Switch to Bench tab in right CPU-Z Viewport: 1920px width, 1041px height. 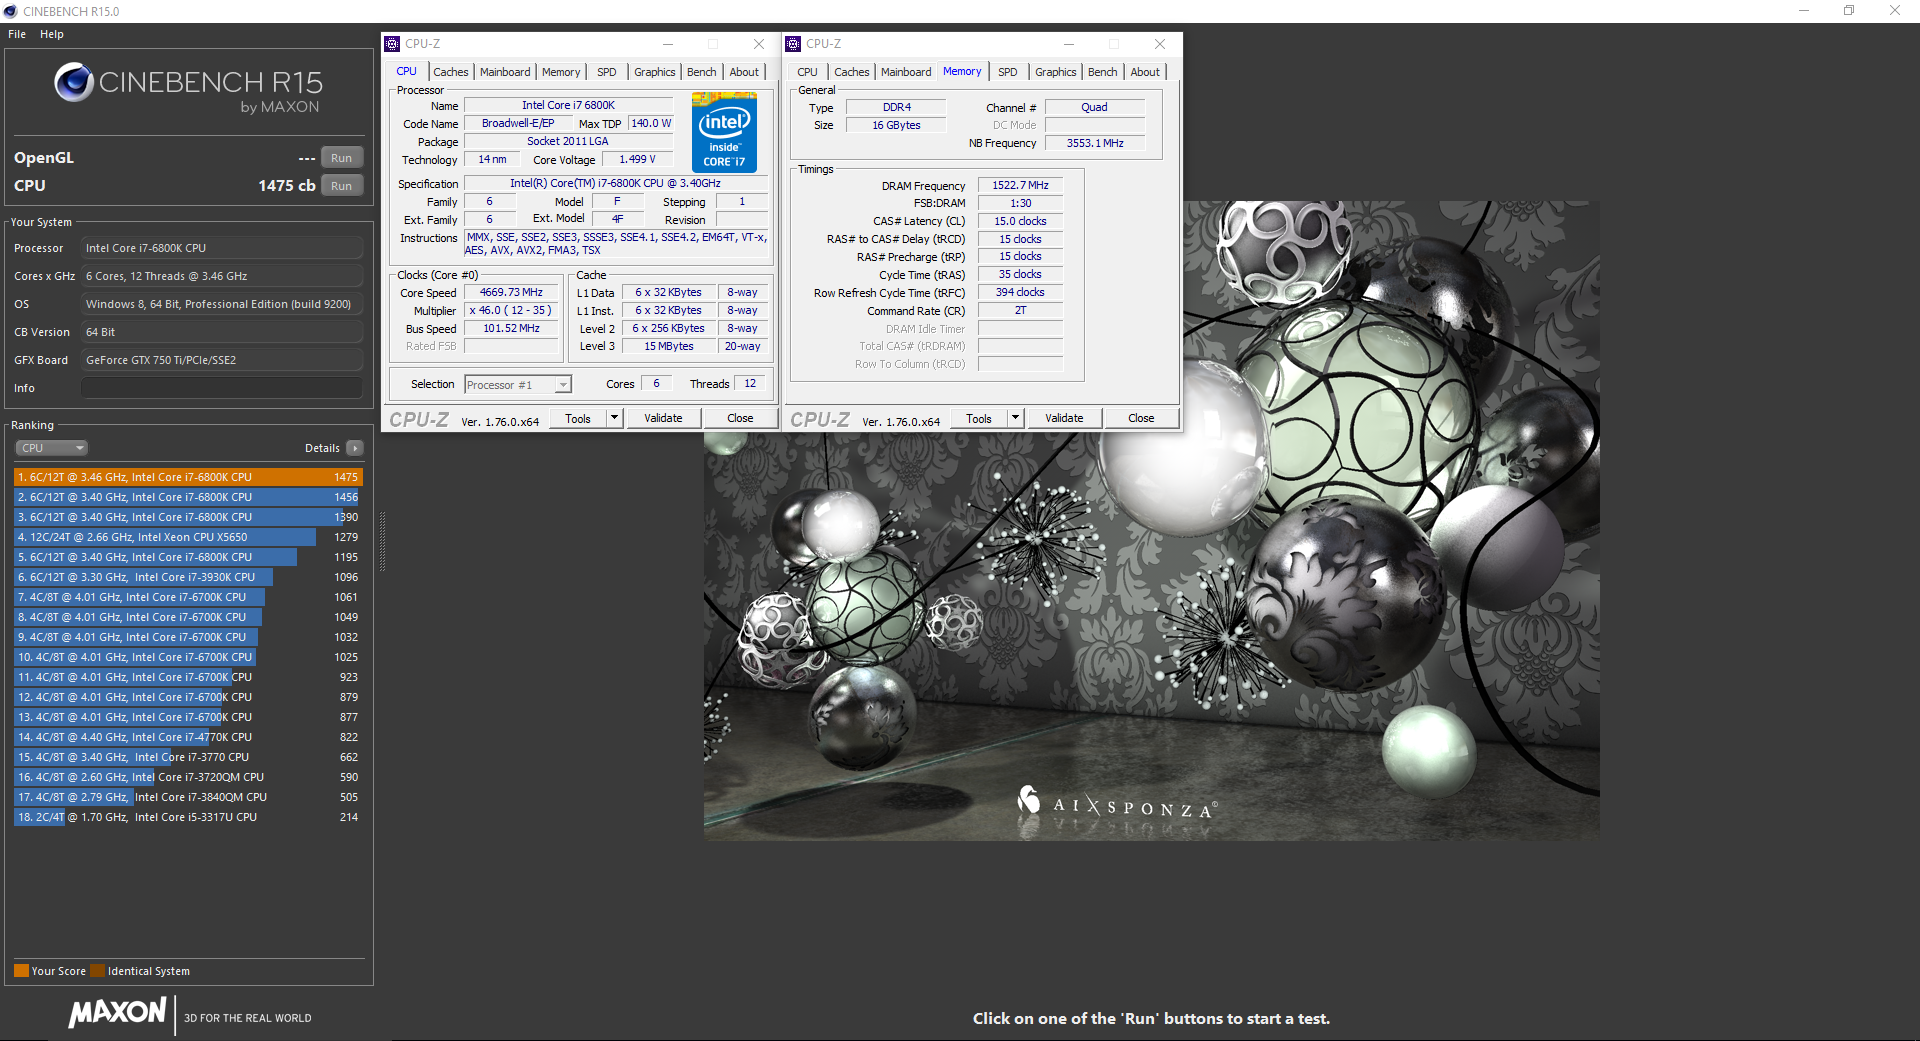1103,72
